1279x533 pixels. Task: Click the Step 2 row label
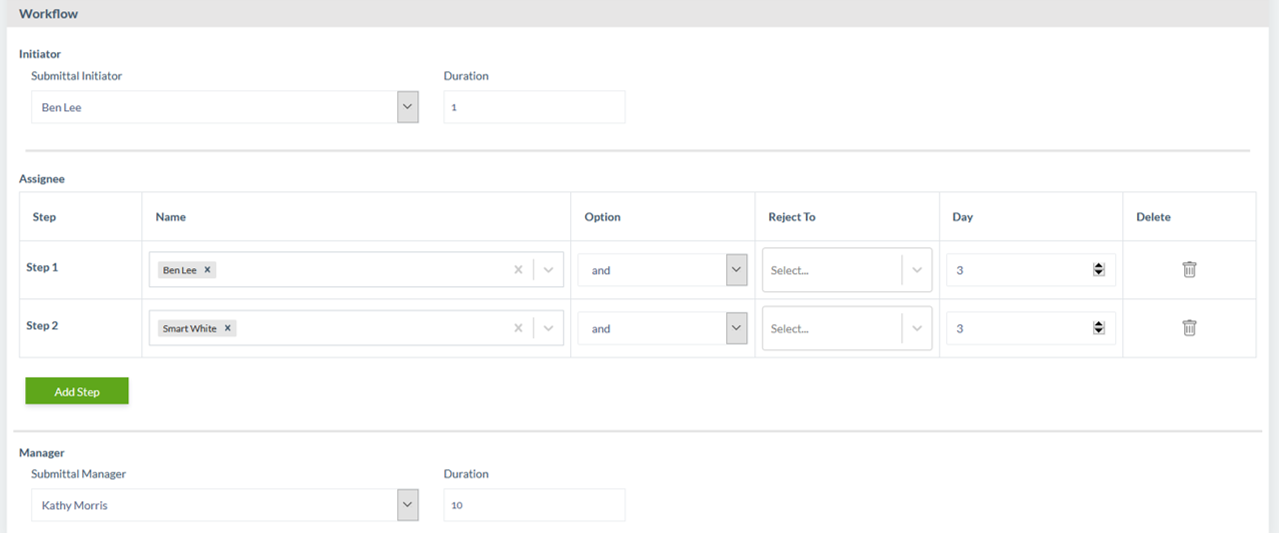(42, 325)
